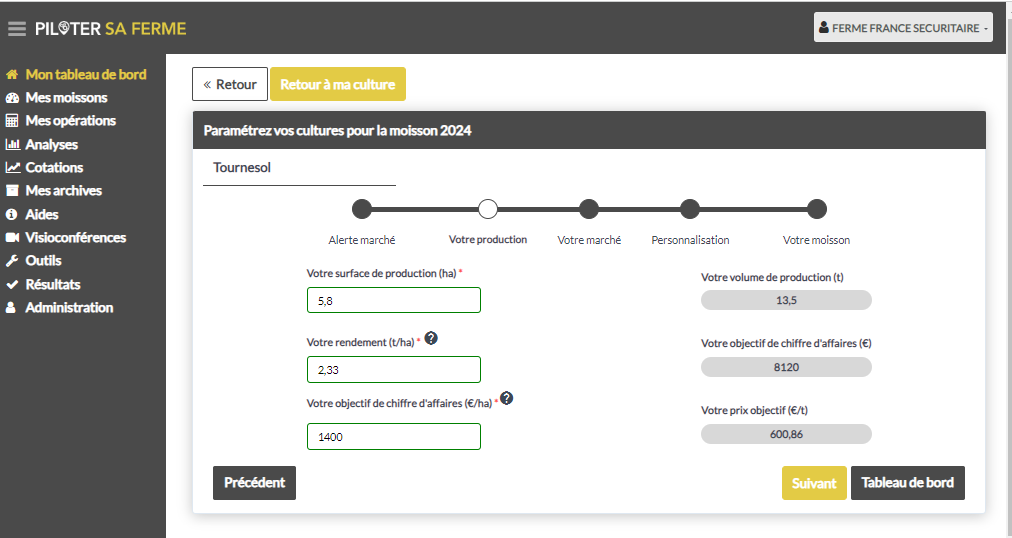The width and height of the screenshot is (1012, 538).
Task: Open Mes archives in sidebar
Action: pyautogui.click(x=54, y=191)
